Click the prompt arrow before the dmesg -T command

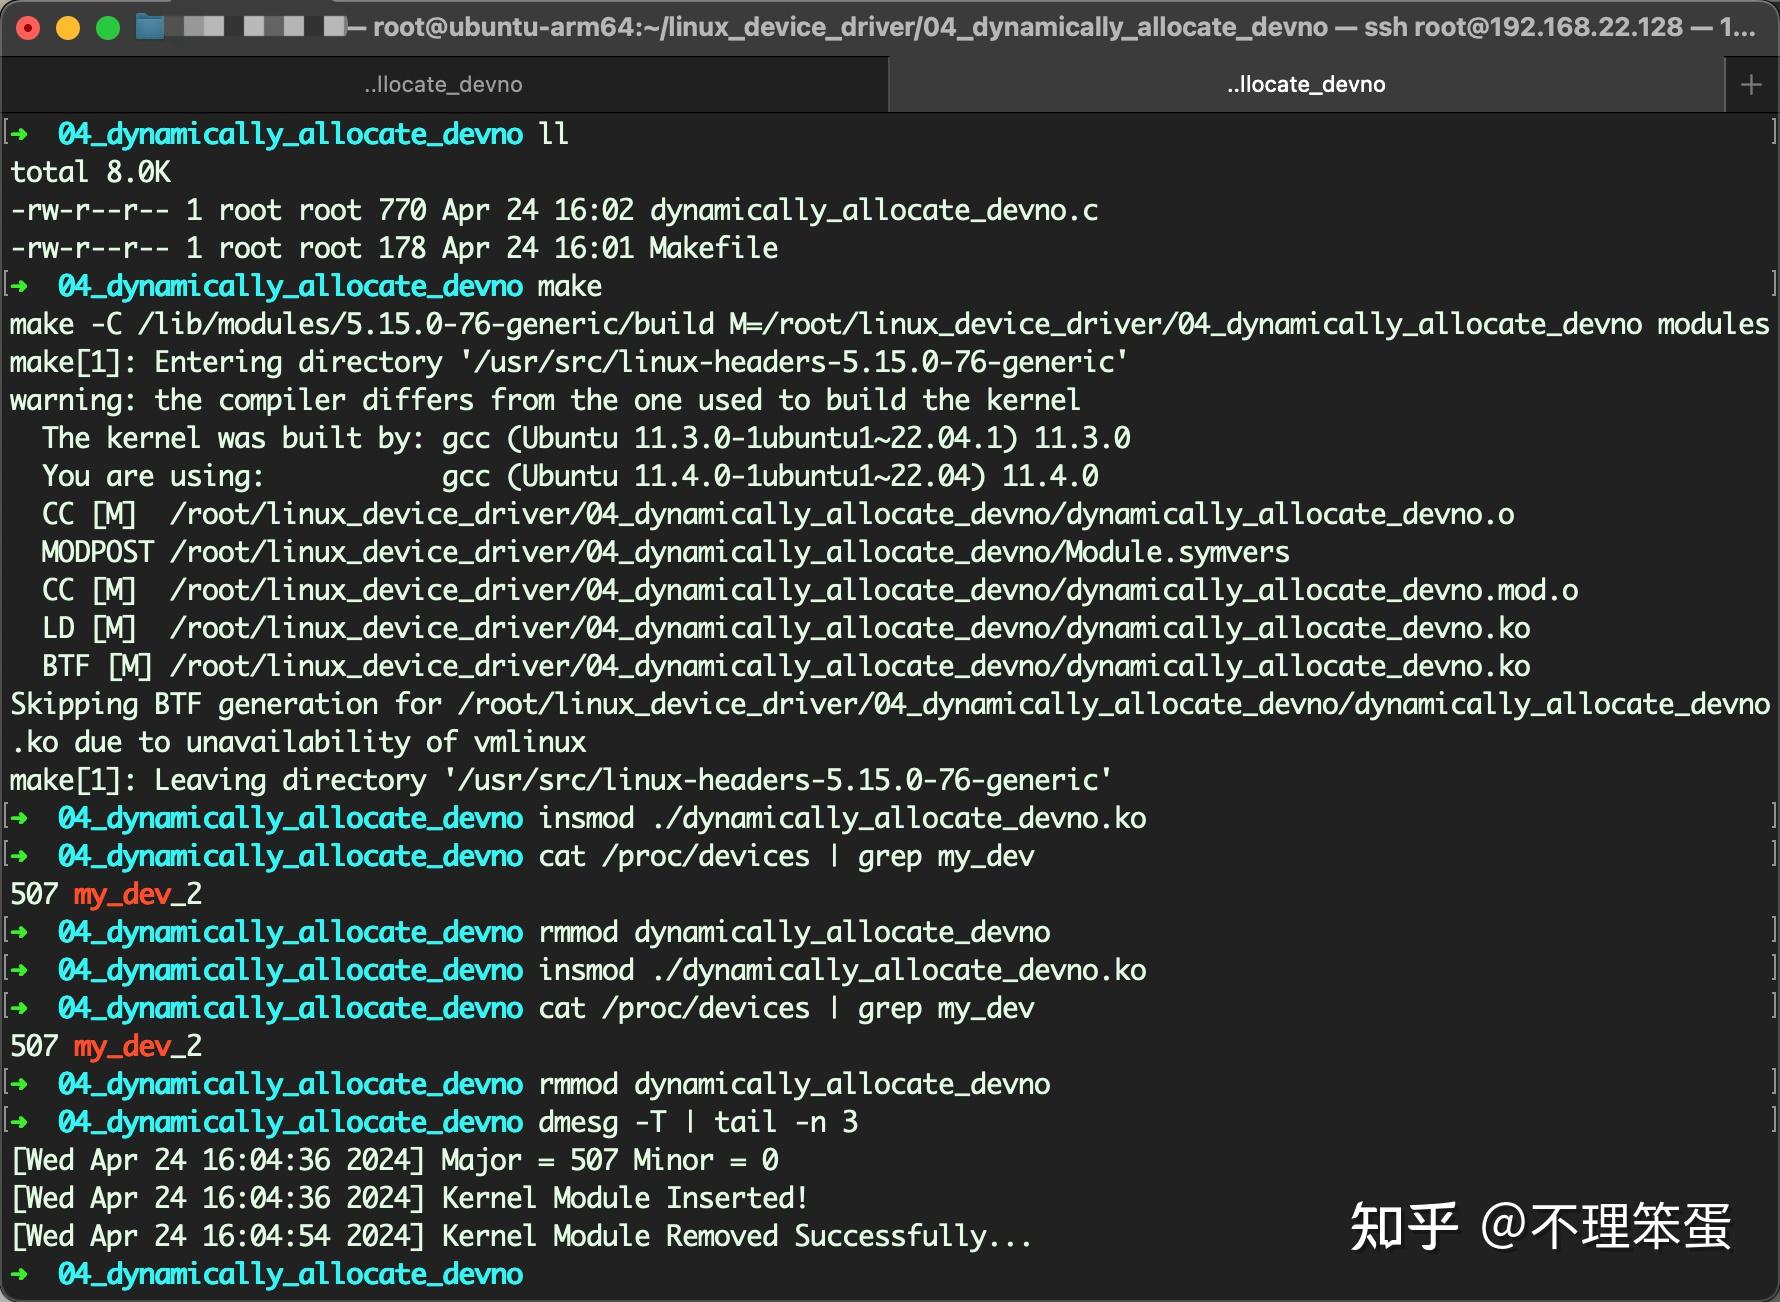point(20,1122)
